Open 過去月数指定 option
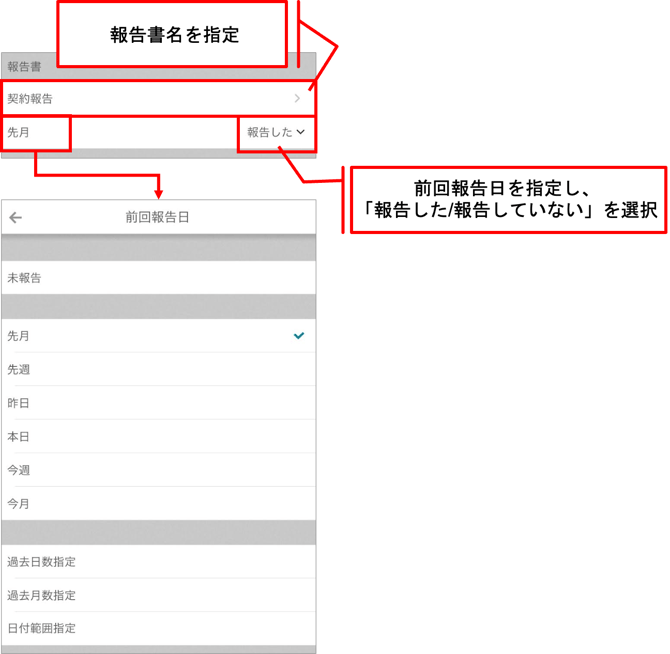 [x=41, y=595]
